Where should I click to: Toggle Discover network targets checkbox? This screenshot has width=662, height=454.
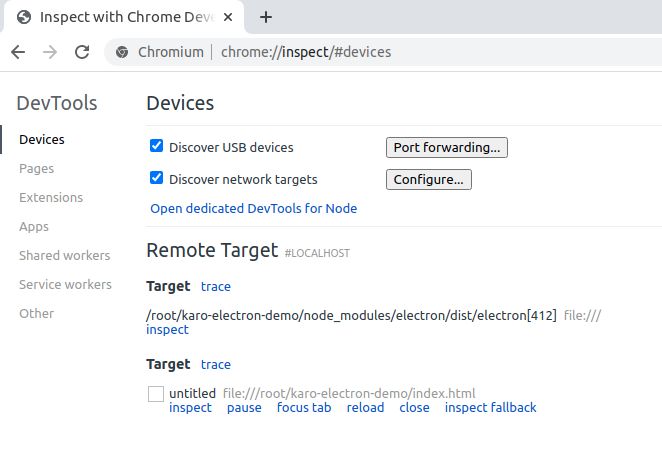(x=156, y=178)
